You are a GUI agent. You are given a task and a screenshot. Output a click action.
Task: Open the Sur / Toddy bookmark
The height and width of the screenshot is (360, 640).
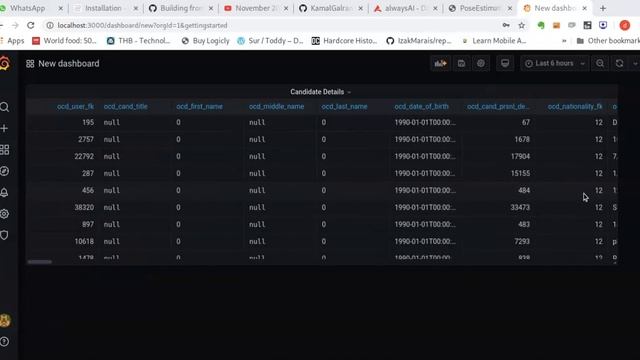[x=270, y=41]
